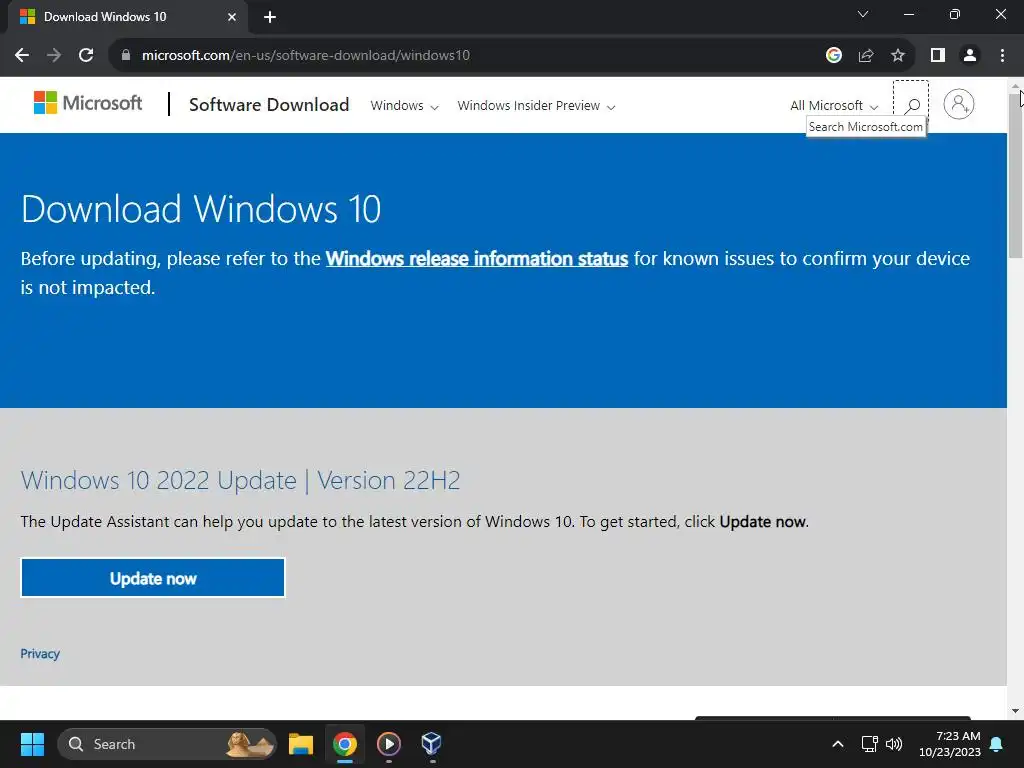Open the clock showing 7:23 AM

click(950, 744)
